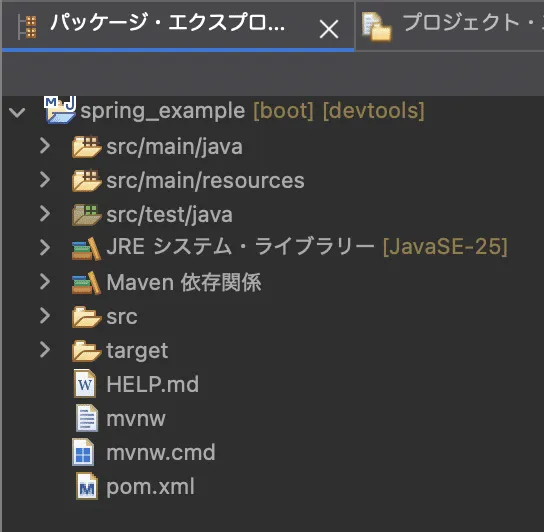Click the mvnw.cmd Windows script icon
Image resolution: width=544 pixels, height=532 pixels.
coord(83,452)
